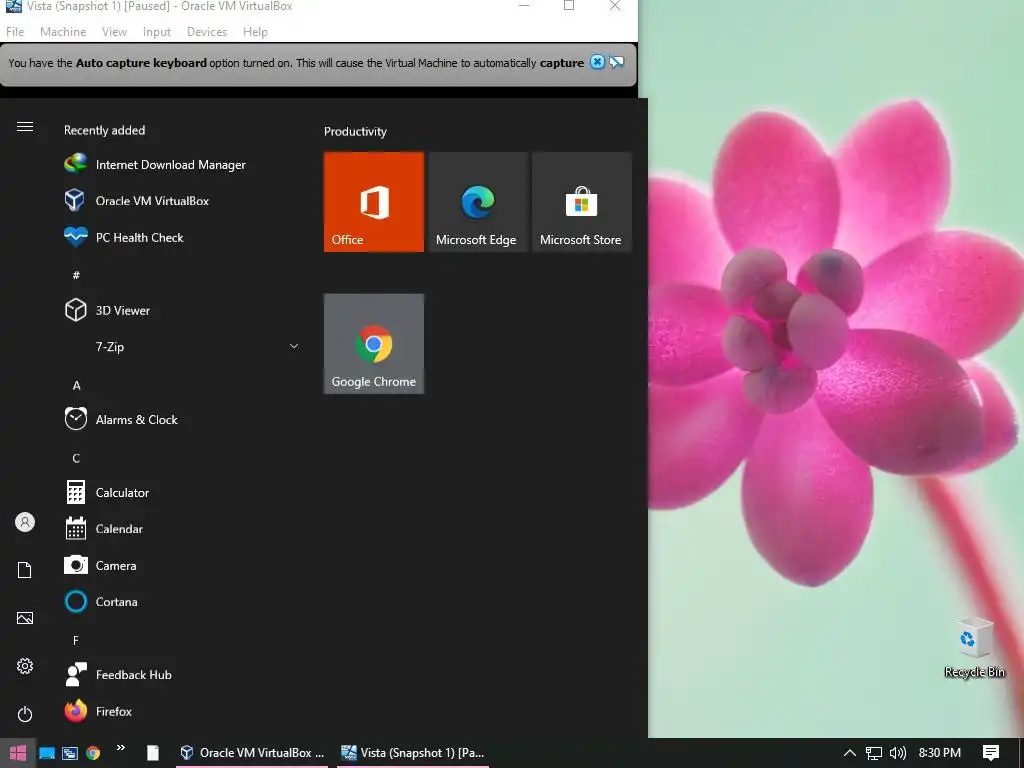Open the VirtualBox Help menu

(255, 31)
